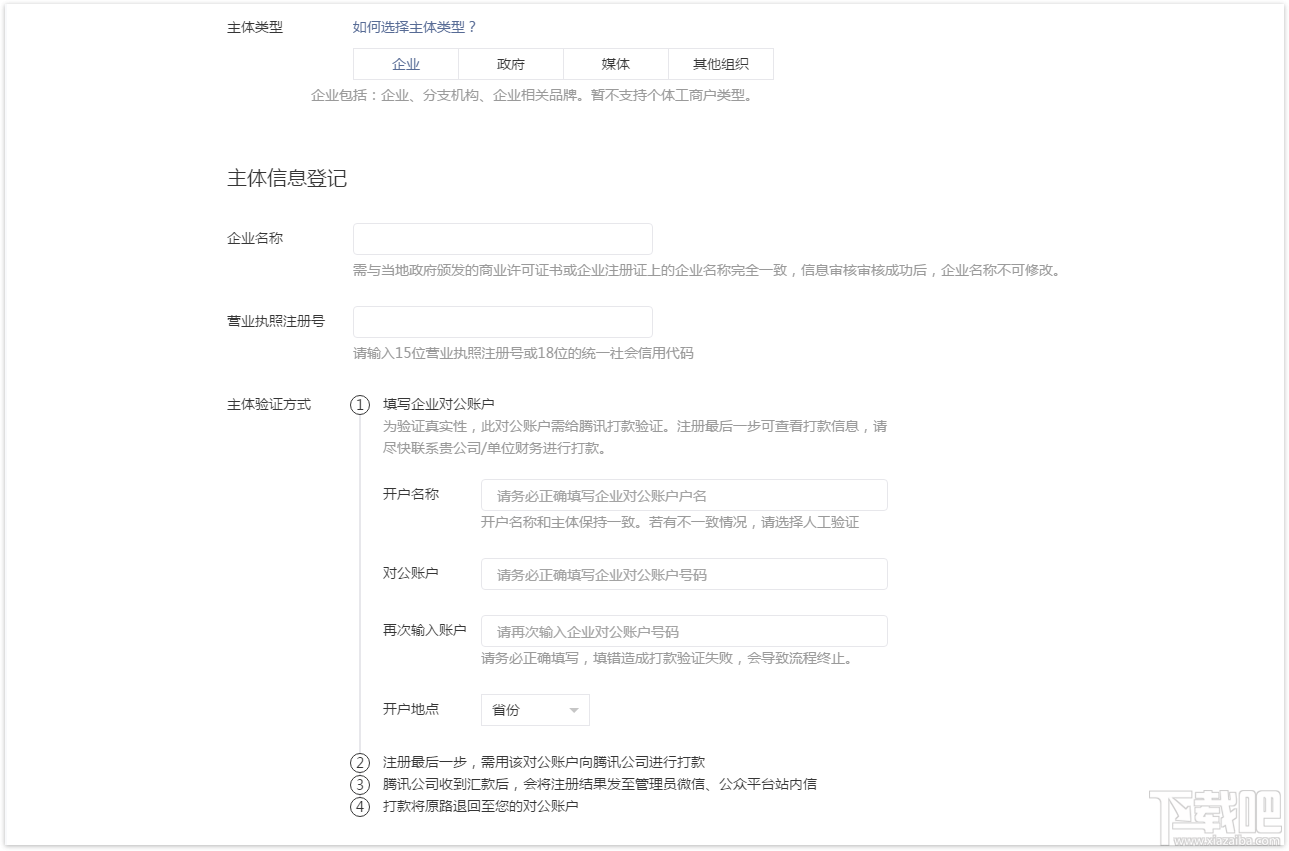Click the 开户名称 input field

pyautogui.click(x=684, y=494)
